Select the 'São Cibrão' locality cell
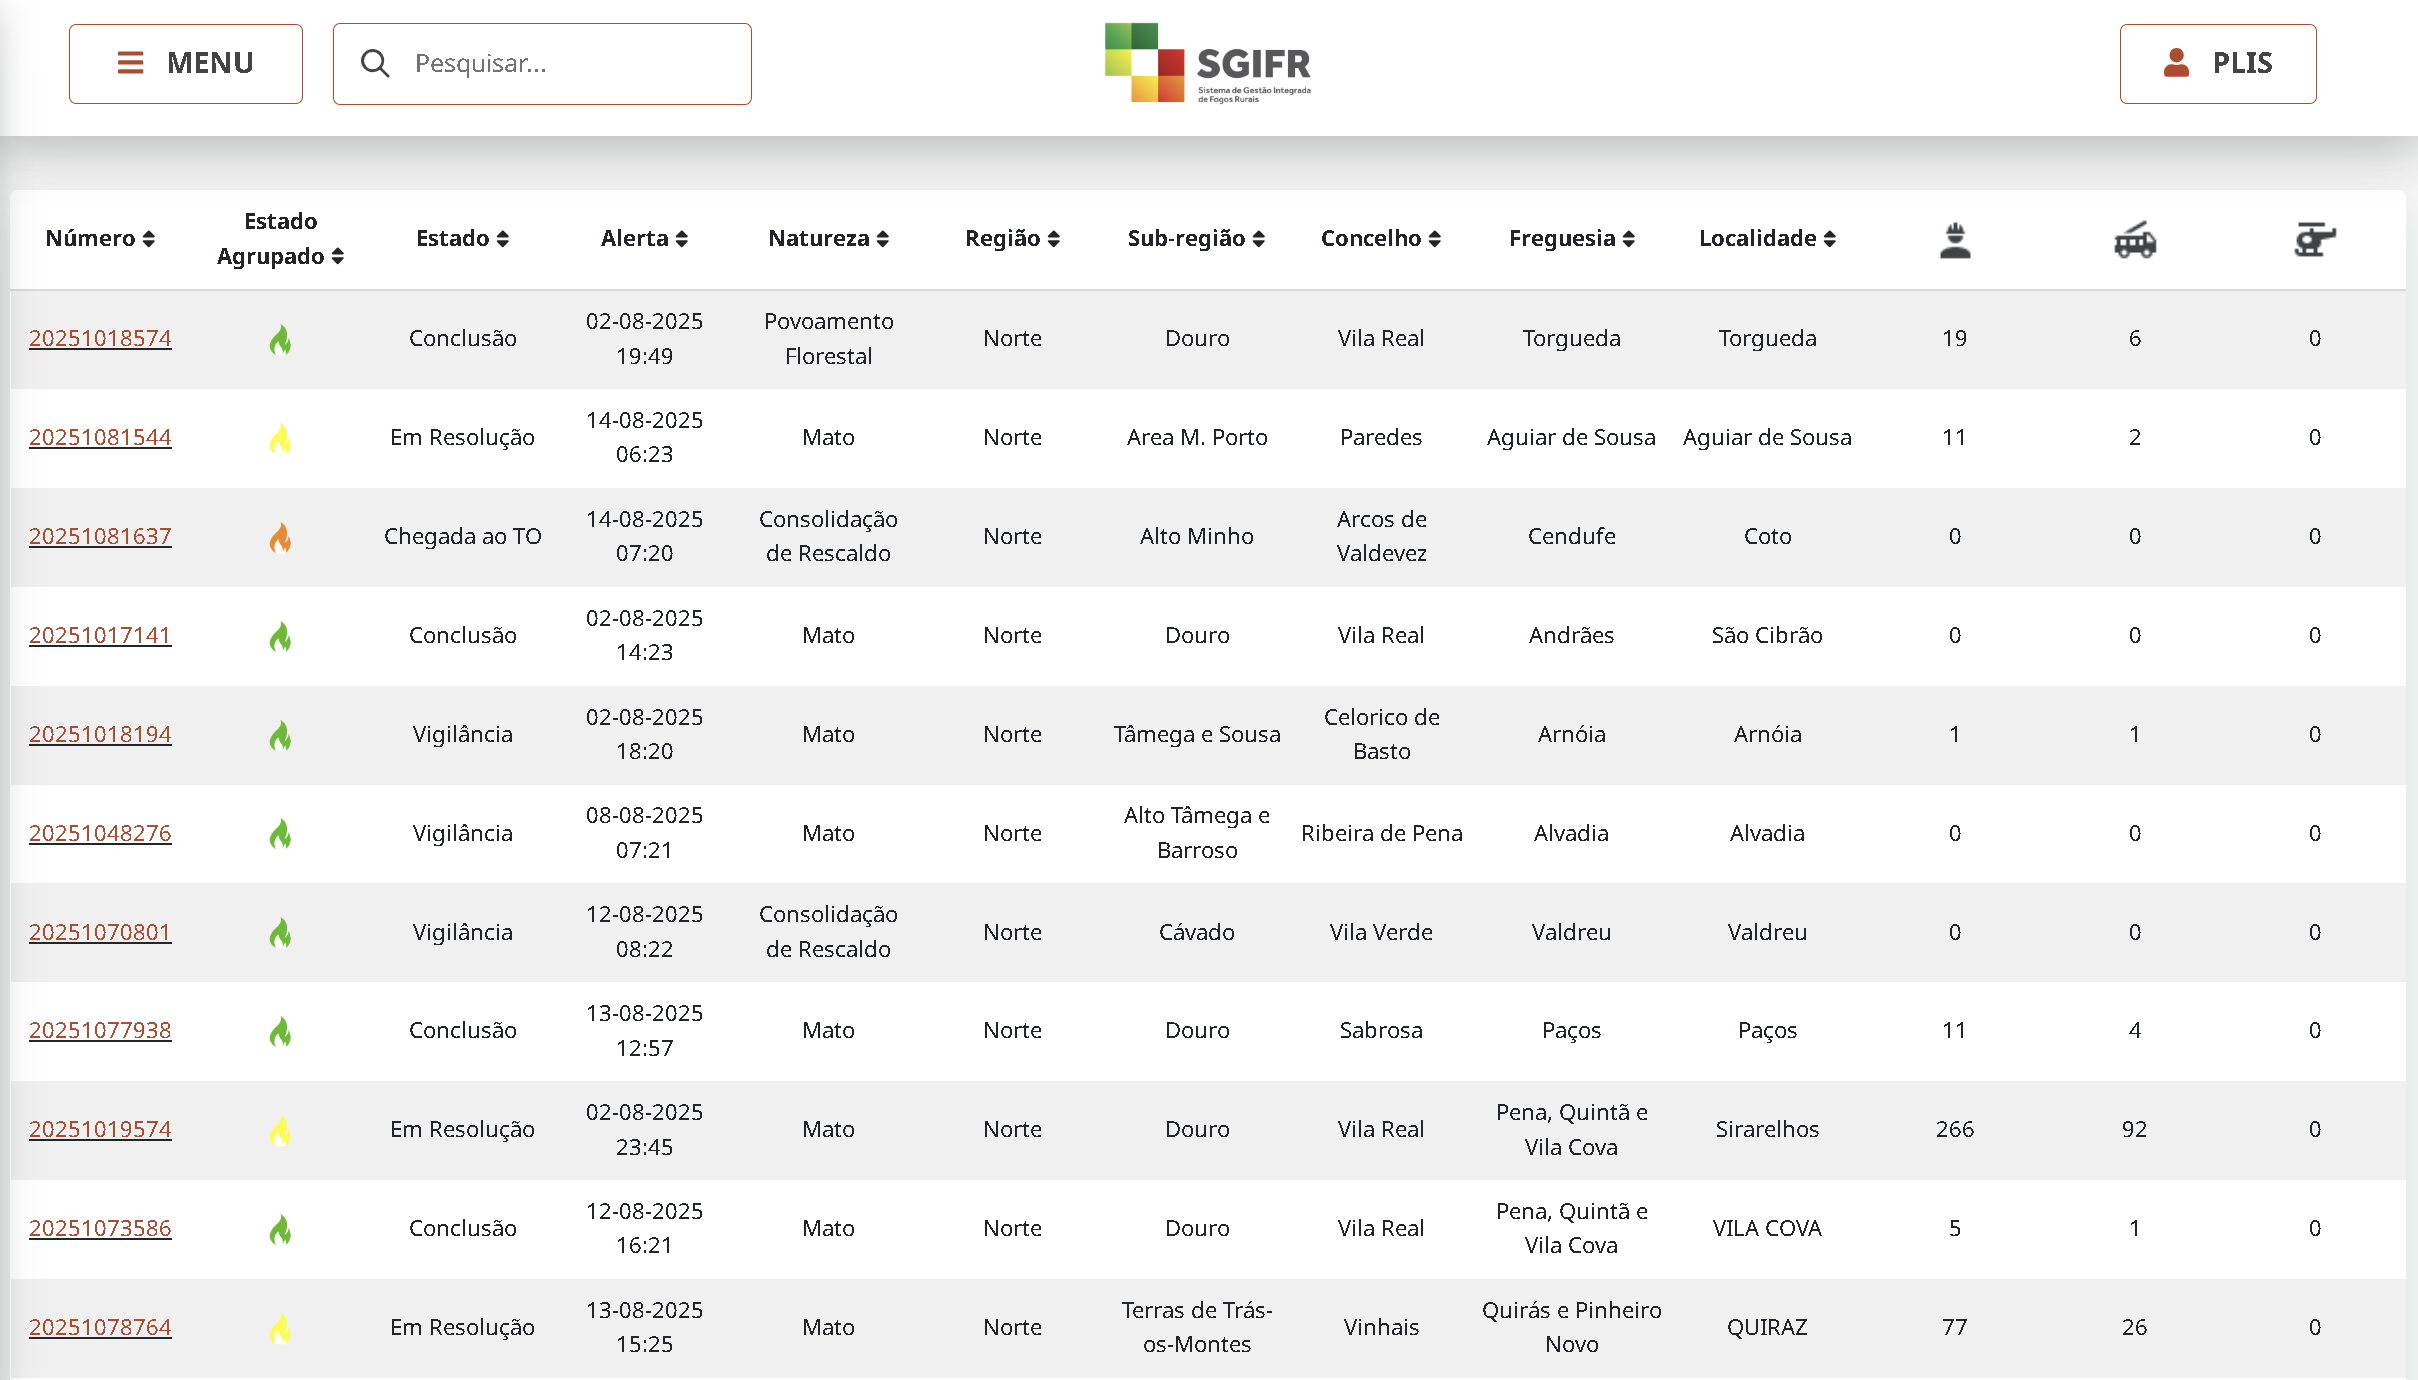The image size is (2418, 1380). (x=1767, y=636)
